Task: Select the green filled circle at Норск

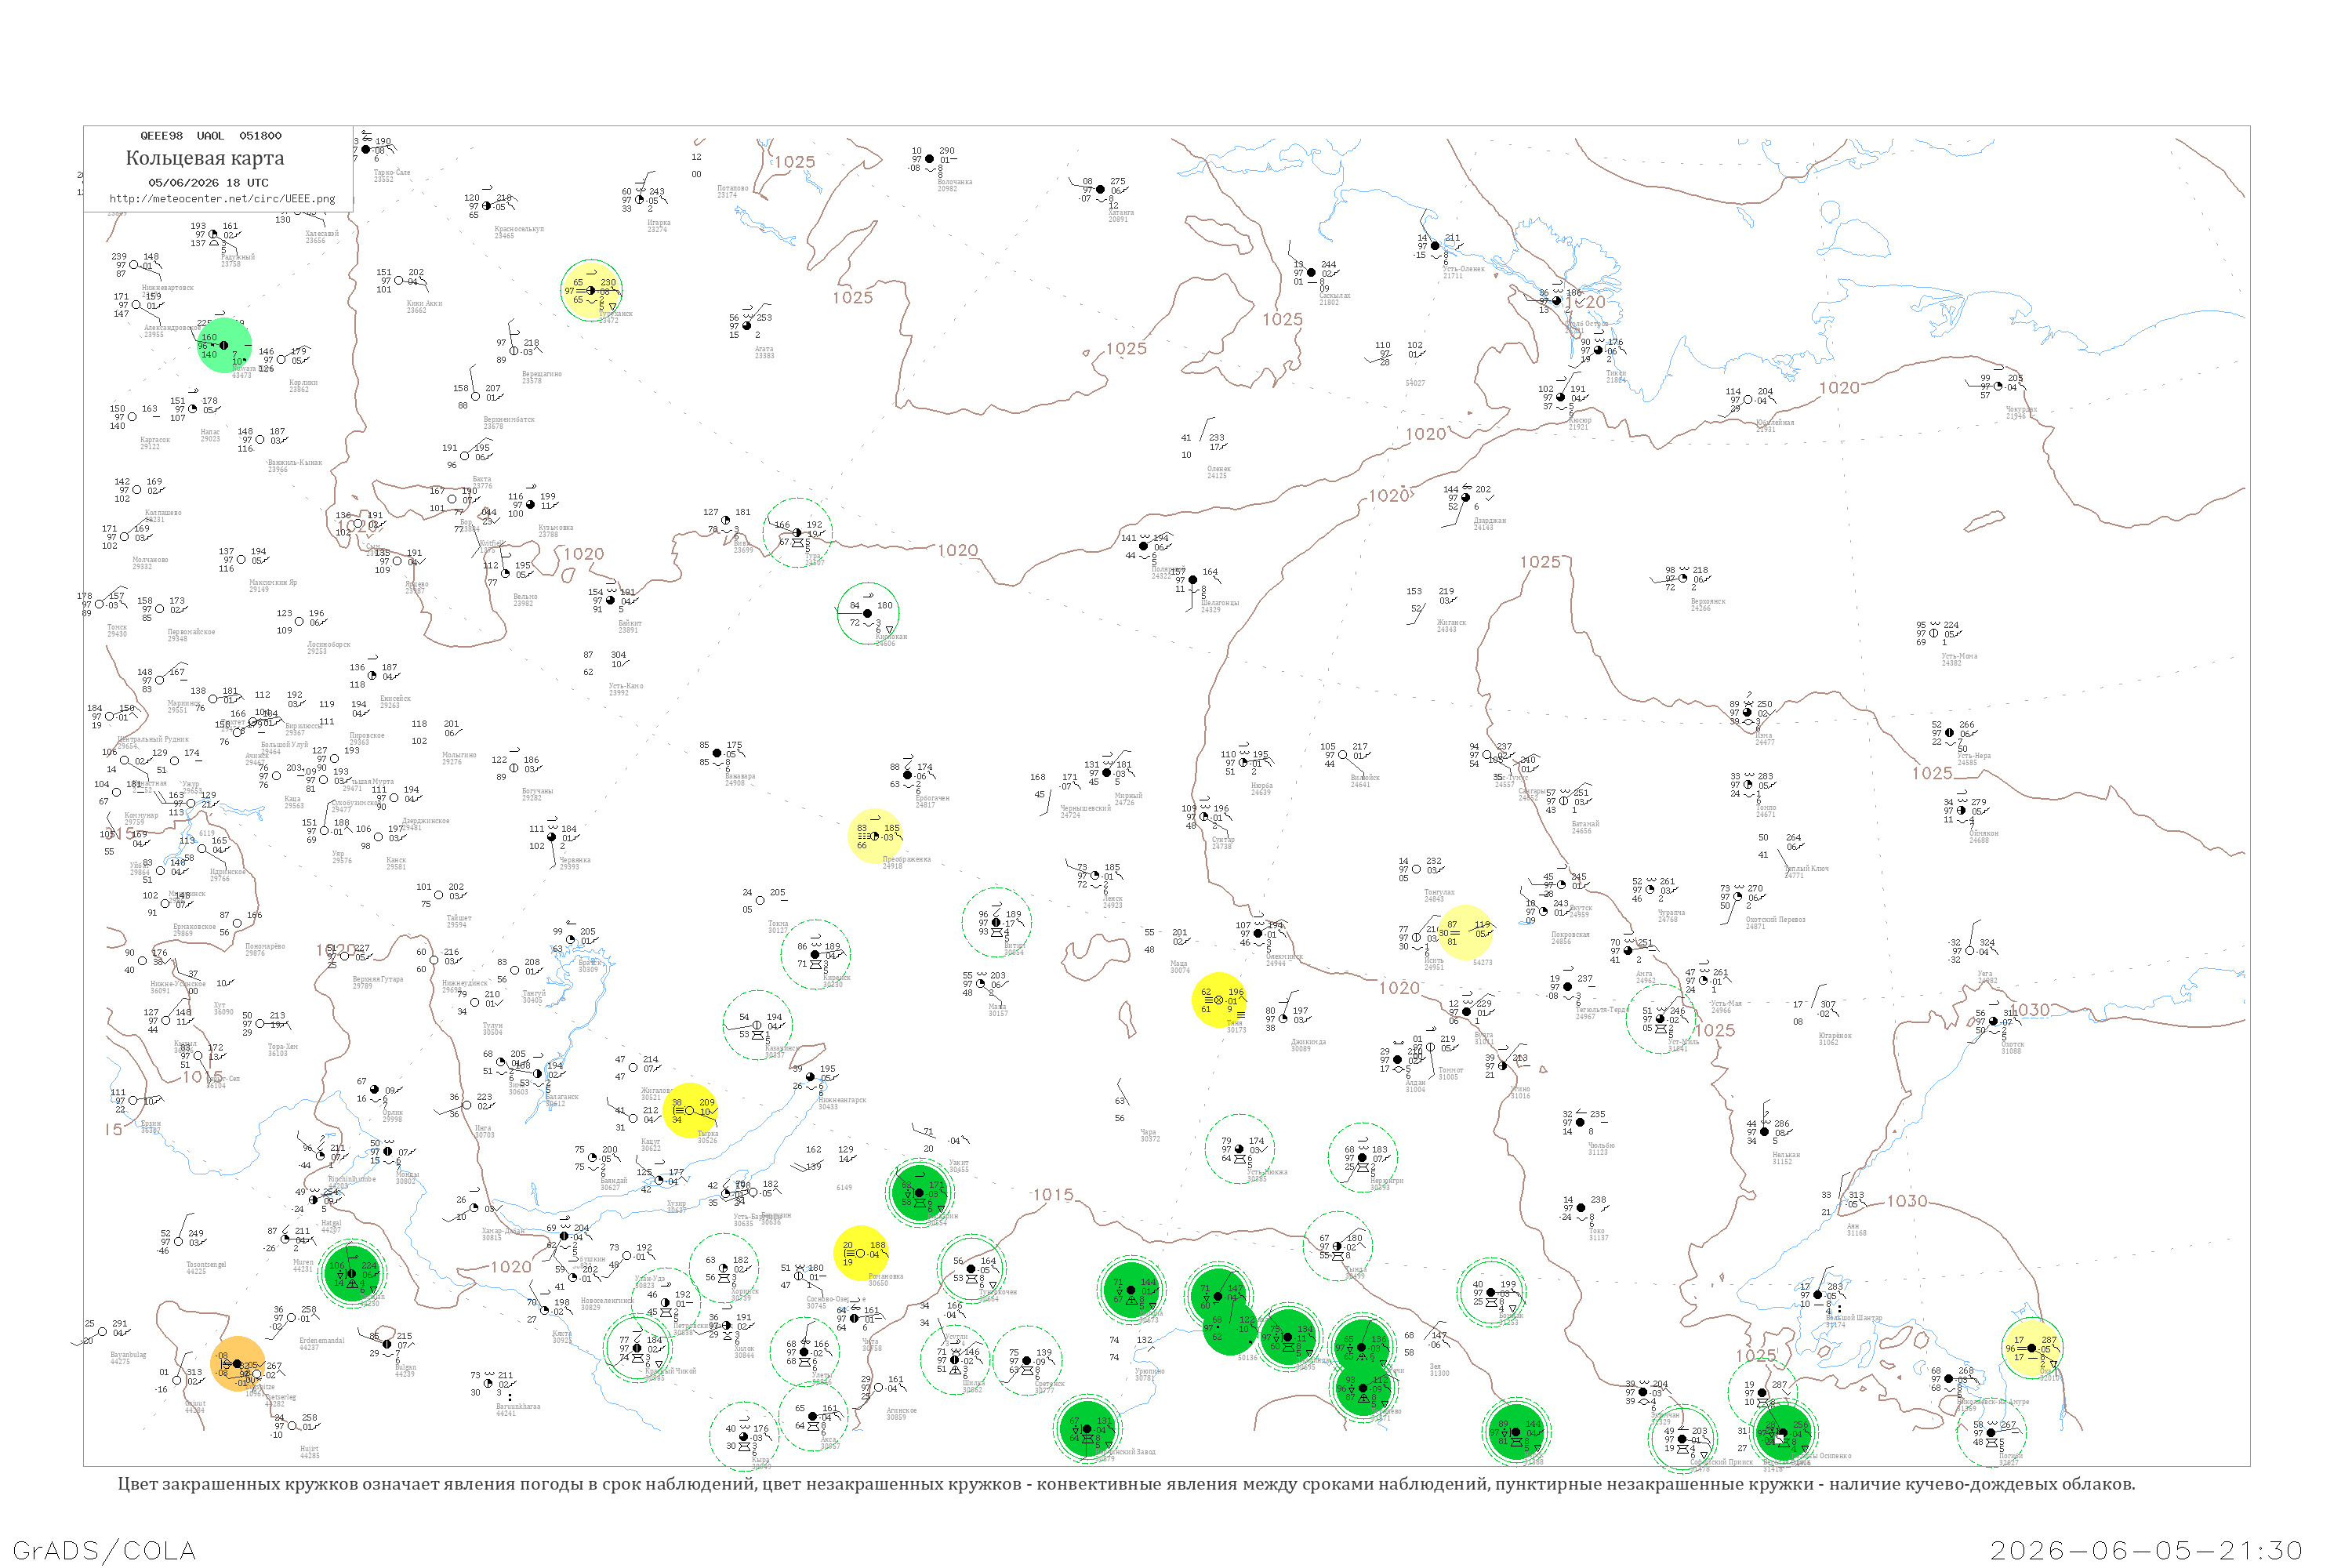Action: click(1517, 1432)
